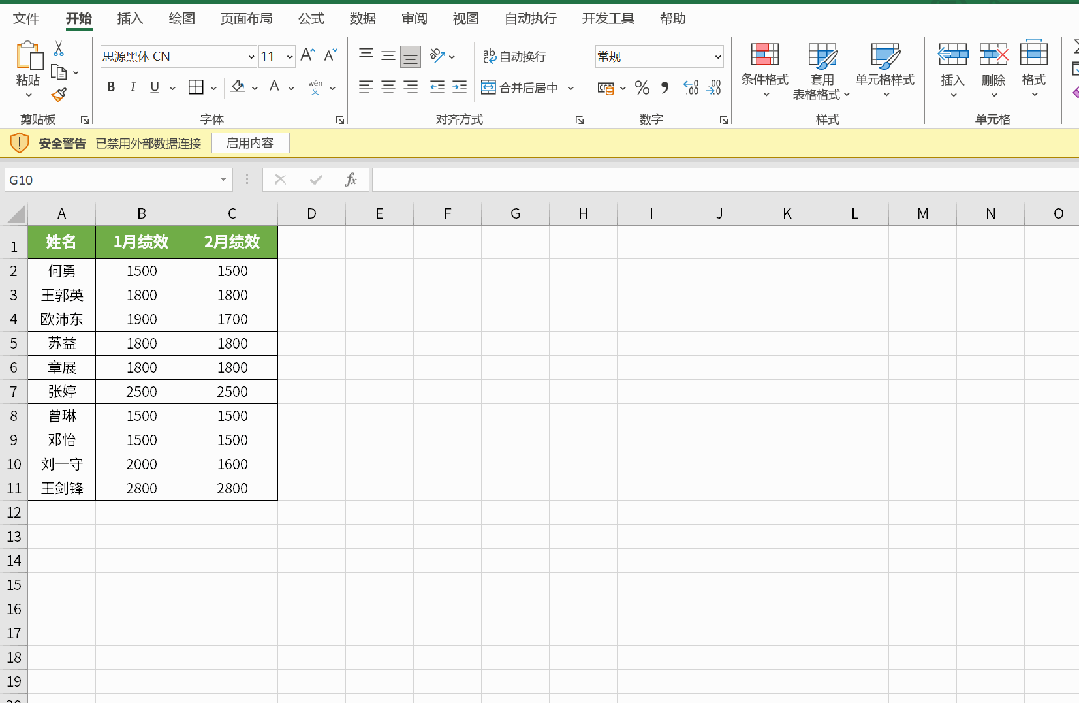Viewport: 1079px width, 703px height.
Task: Toggle Underline formatting
Action: [x=155, y=87]
